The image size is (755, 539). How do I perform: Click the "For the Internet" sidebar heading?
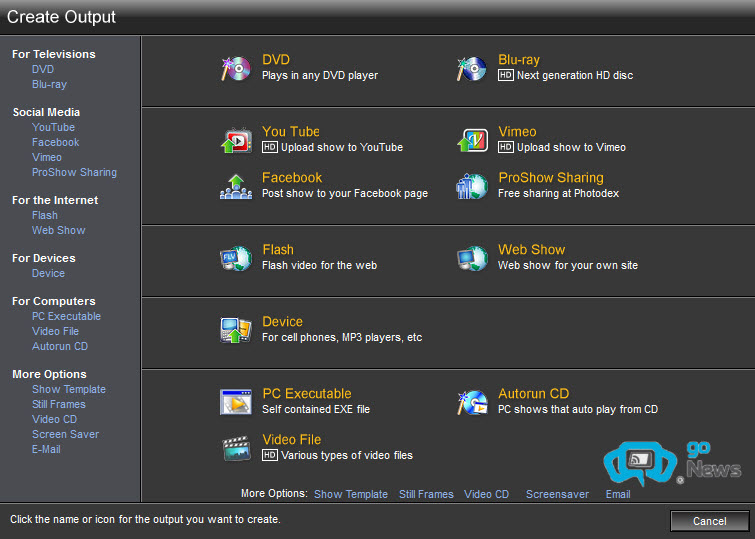coord(55,200)
